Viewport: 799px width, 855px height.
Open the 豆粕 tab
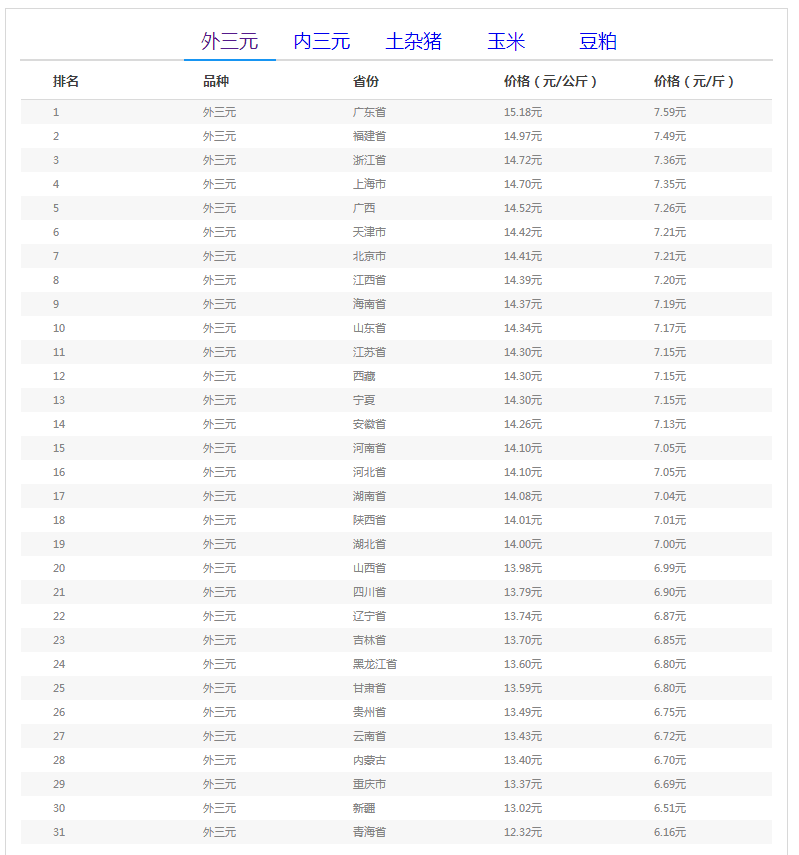(x=597, y=41)
